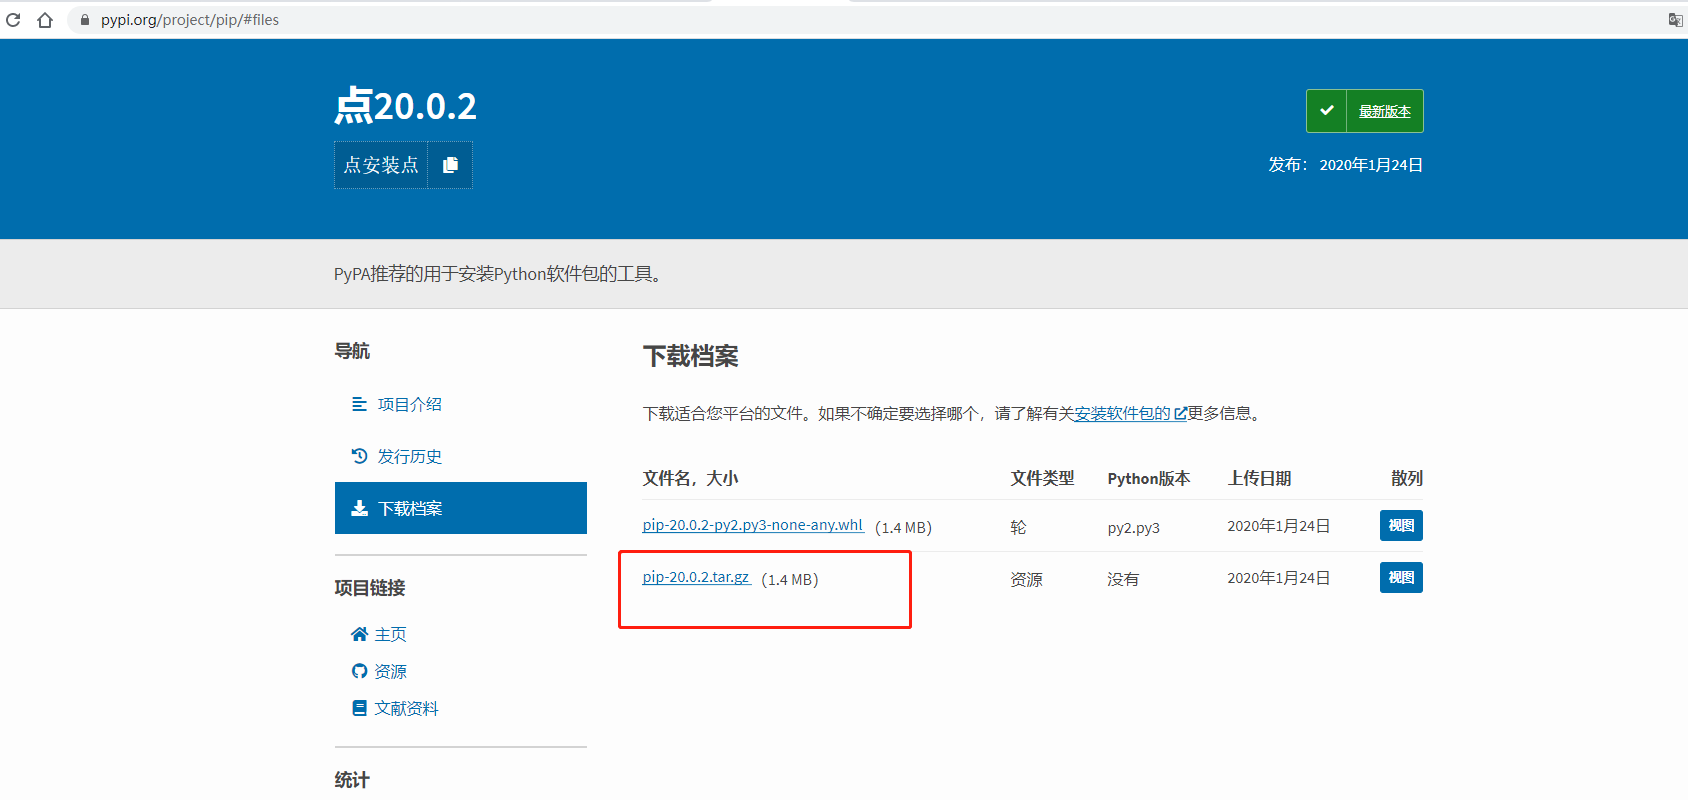This screenshot has height=800, width=1688.
Task: Click the address bar lock icon
Action: pos(85,20)
